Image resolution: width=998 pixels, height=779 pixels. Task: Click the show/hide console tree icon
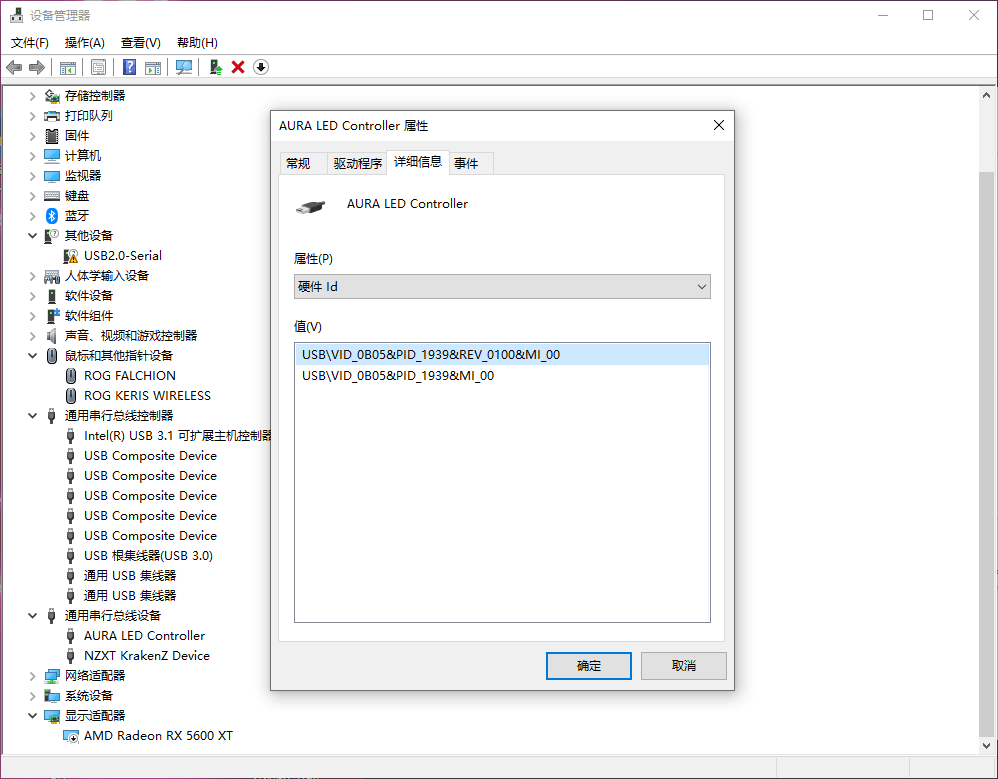(x=68, y=67)
